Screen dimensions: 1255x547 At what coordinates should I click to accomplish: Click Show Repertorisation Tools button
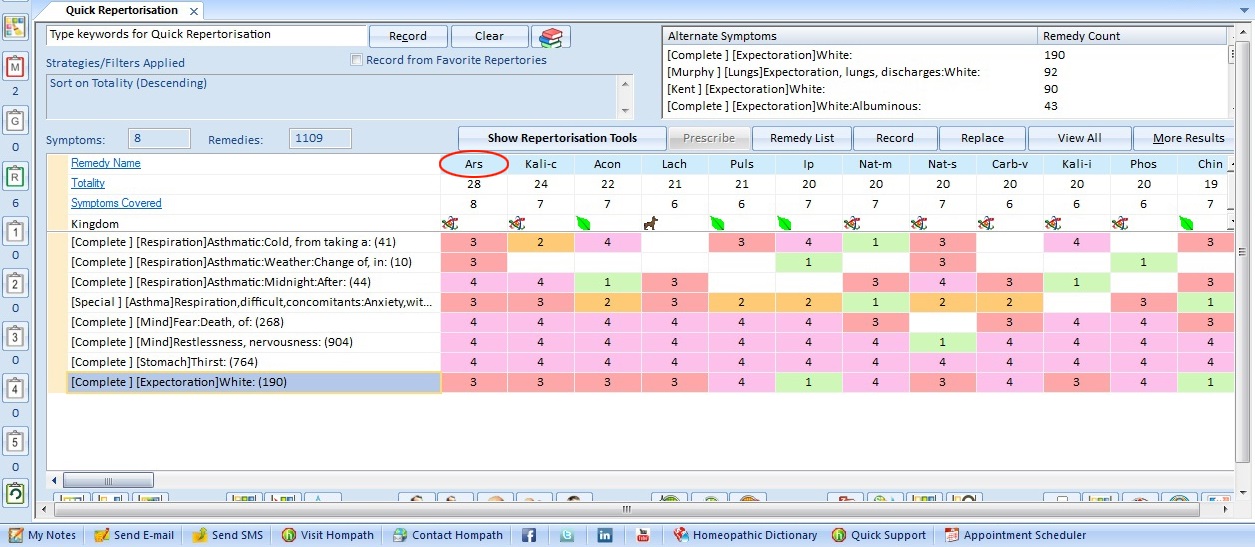(x=561, y=138)
